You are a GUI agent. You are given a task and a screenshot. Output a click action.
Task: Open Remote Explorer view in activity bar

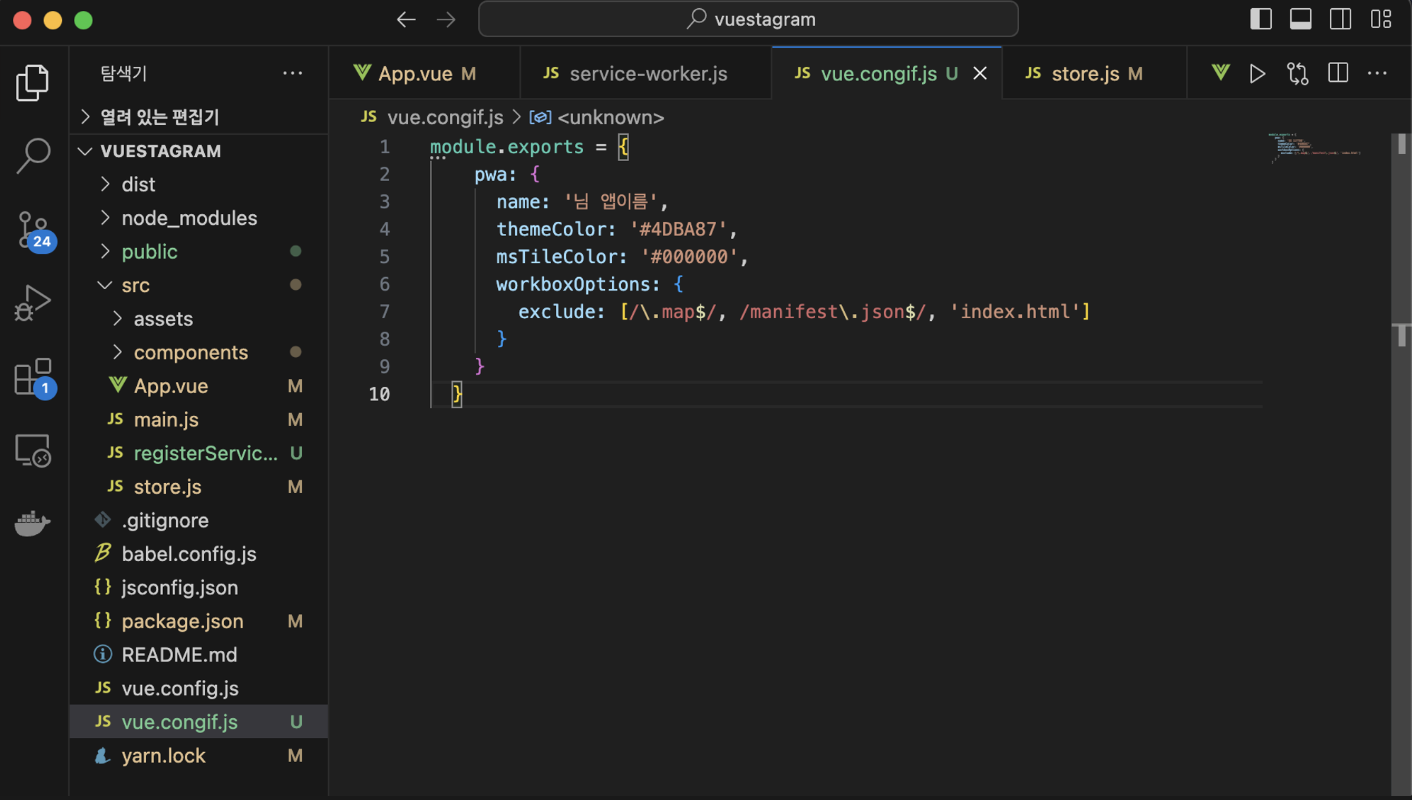(x=33, y=451)
